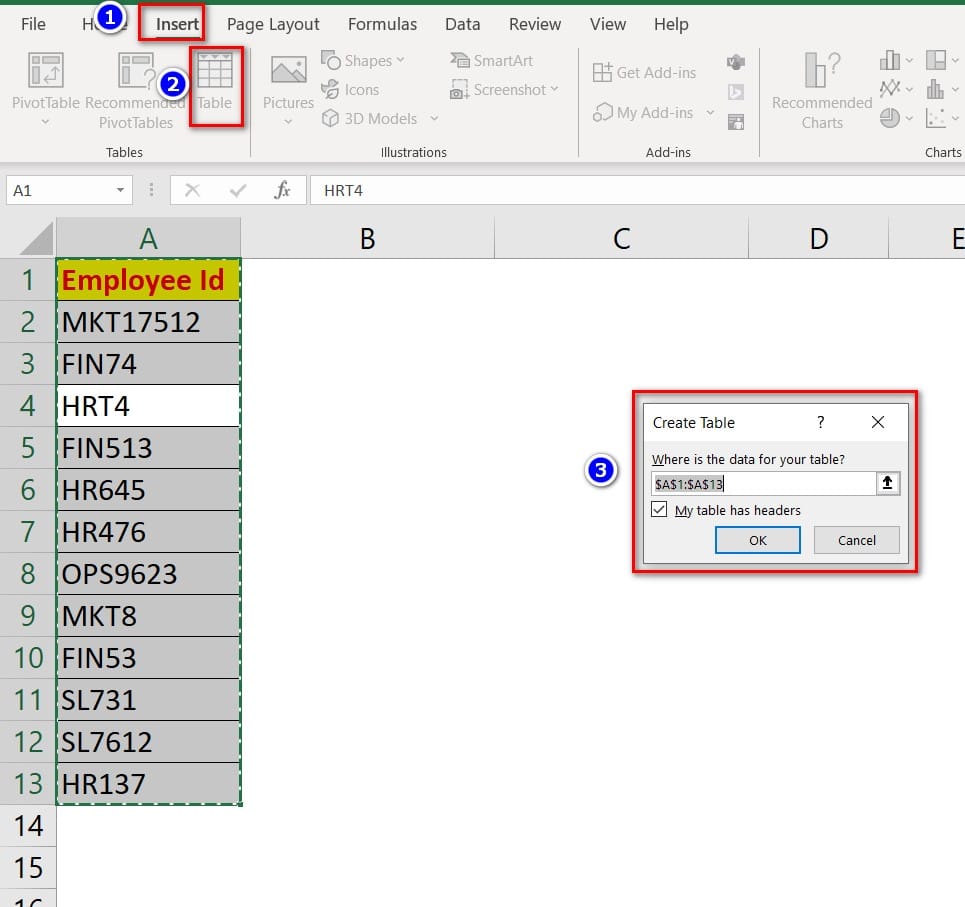Image resolution: width=965 pixels, height=907 pixels.
Task: Click the insert function fx icon
Action: coord(283,190)
